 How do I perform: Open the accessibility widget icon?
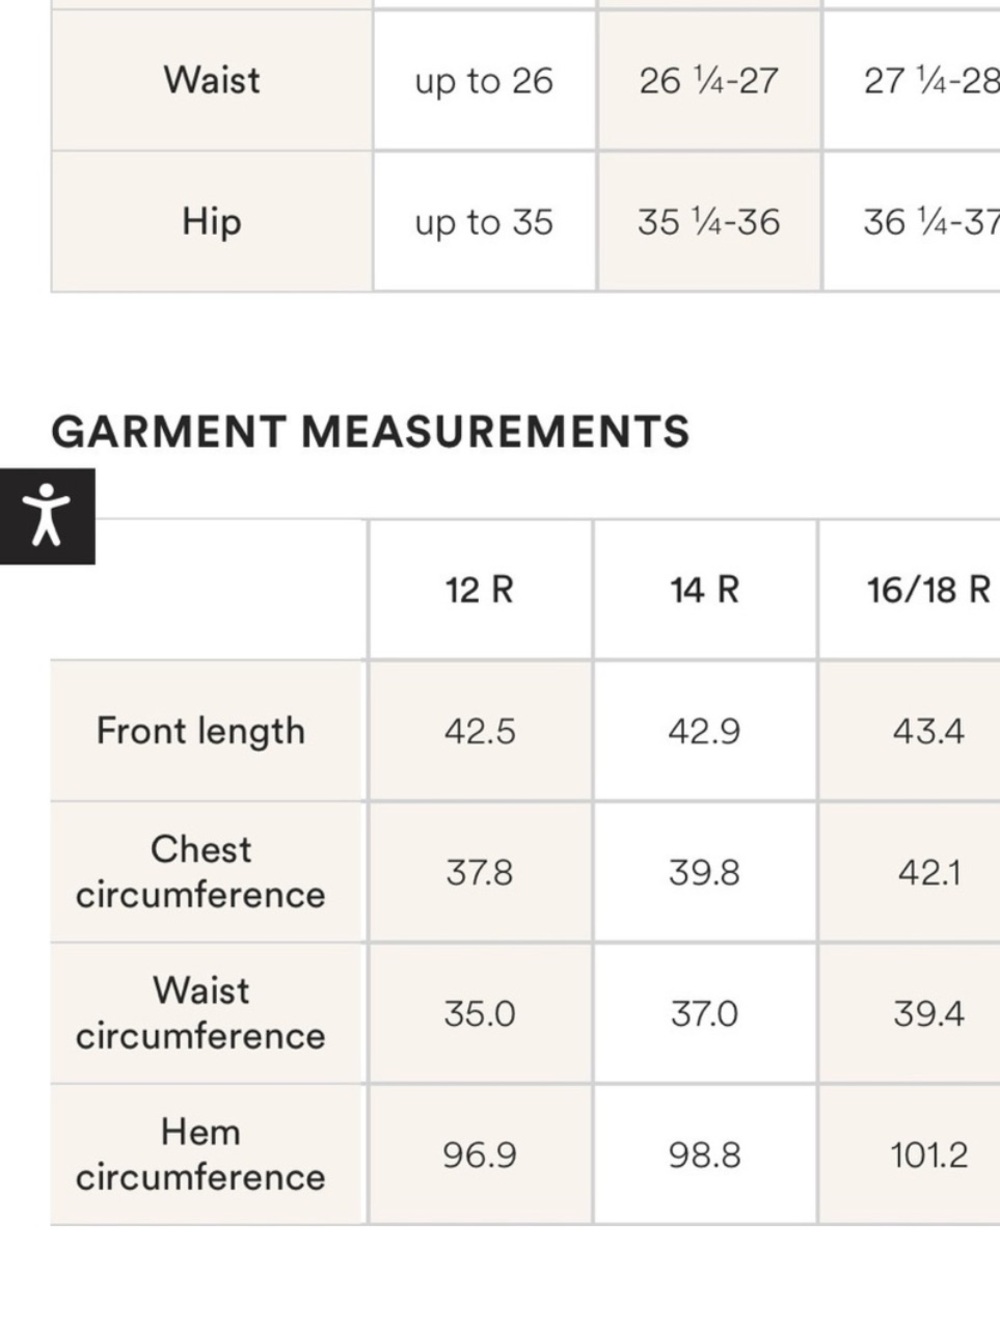click(x=47, y=516)
